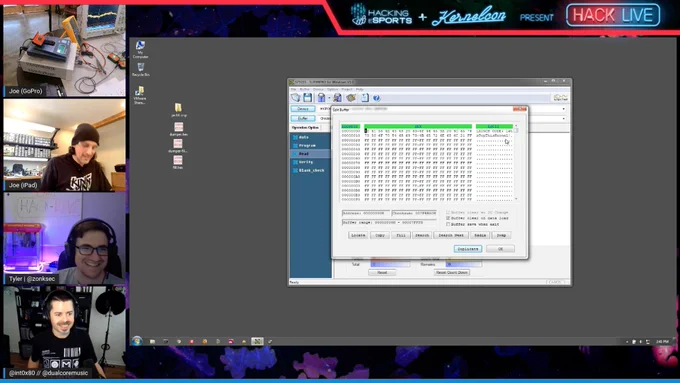Click the Locate button in Edit Buffer
This screenshot has width=680, height=383.
tap(358, 235)
